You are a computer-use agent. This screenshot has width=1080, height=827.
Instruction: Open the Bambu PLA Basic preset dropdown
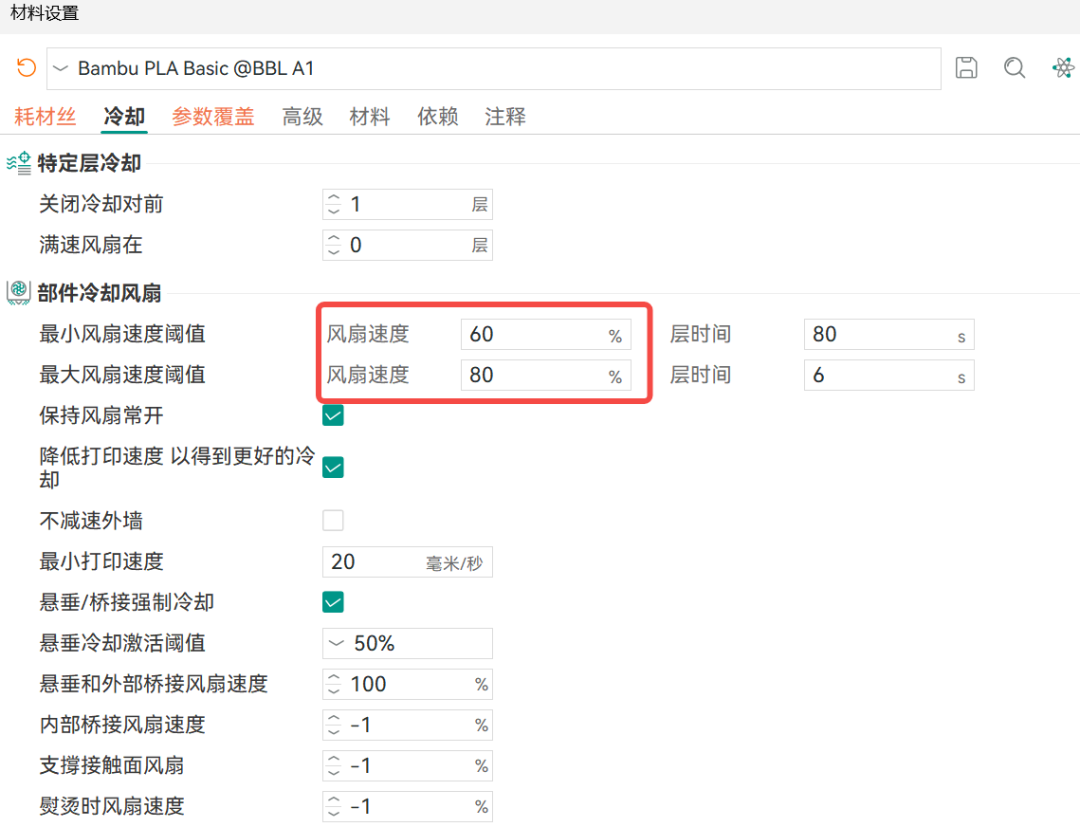[493, 68]
